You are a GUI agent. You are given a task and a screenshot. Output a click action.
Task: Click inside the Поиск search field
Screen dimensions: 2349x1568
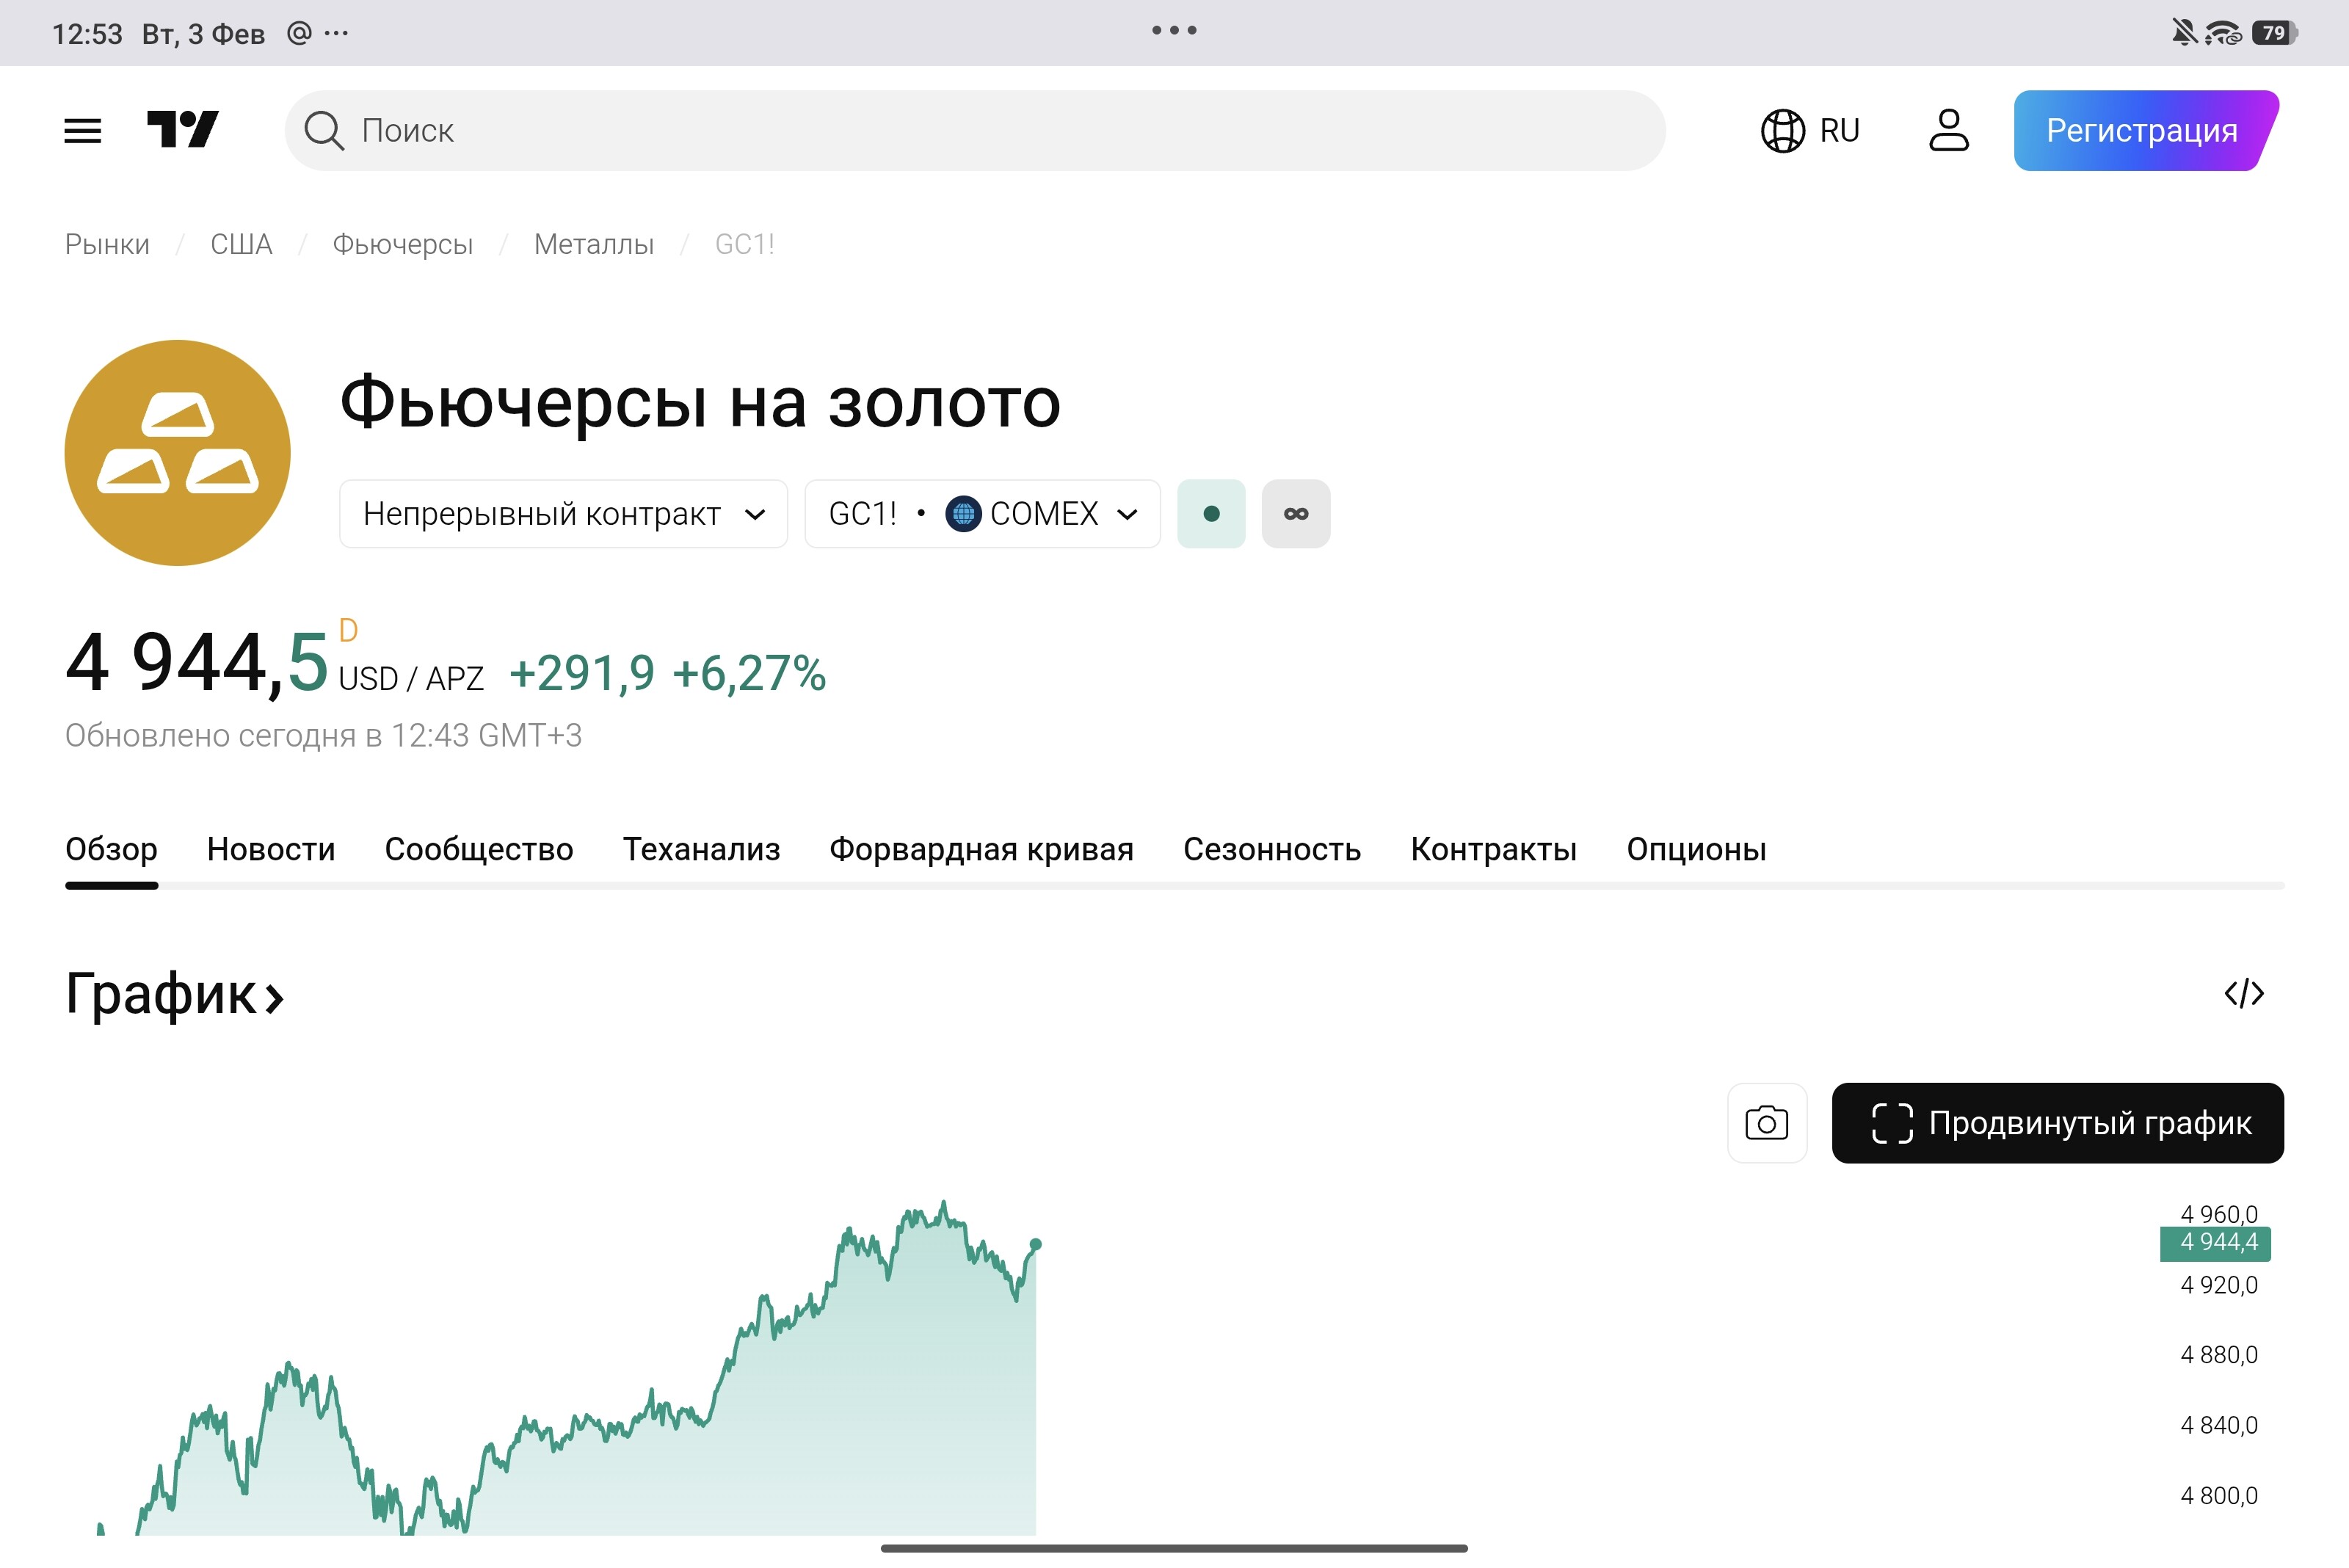(x=700, y=129)
